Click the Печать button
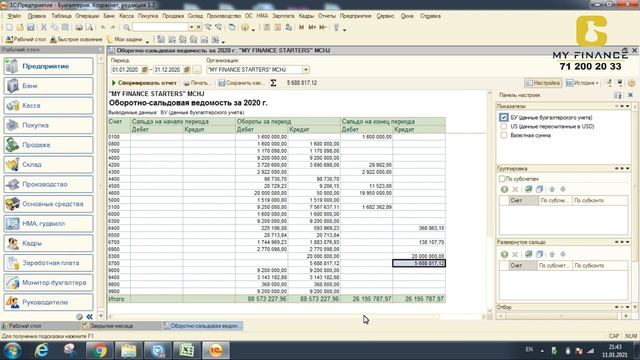Image resolution: width=640 pixels, height=360 pixels. [197, 83]
